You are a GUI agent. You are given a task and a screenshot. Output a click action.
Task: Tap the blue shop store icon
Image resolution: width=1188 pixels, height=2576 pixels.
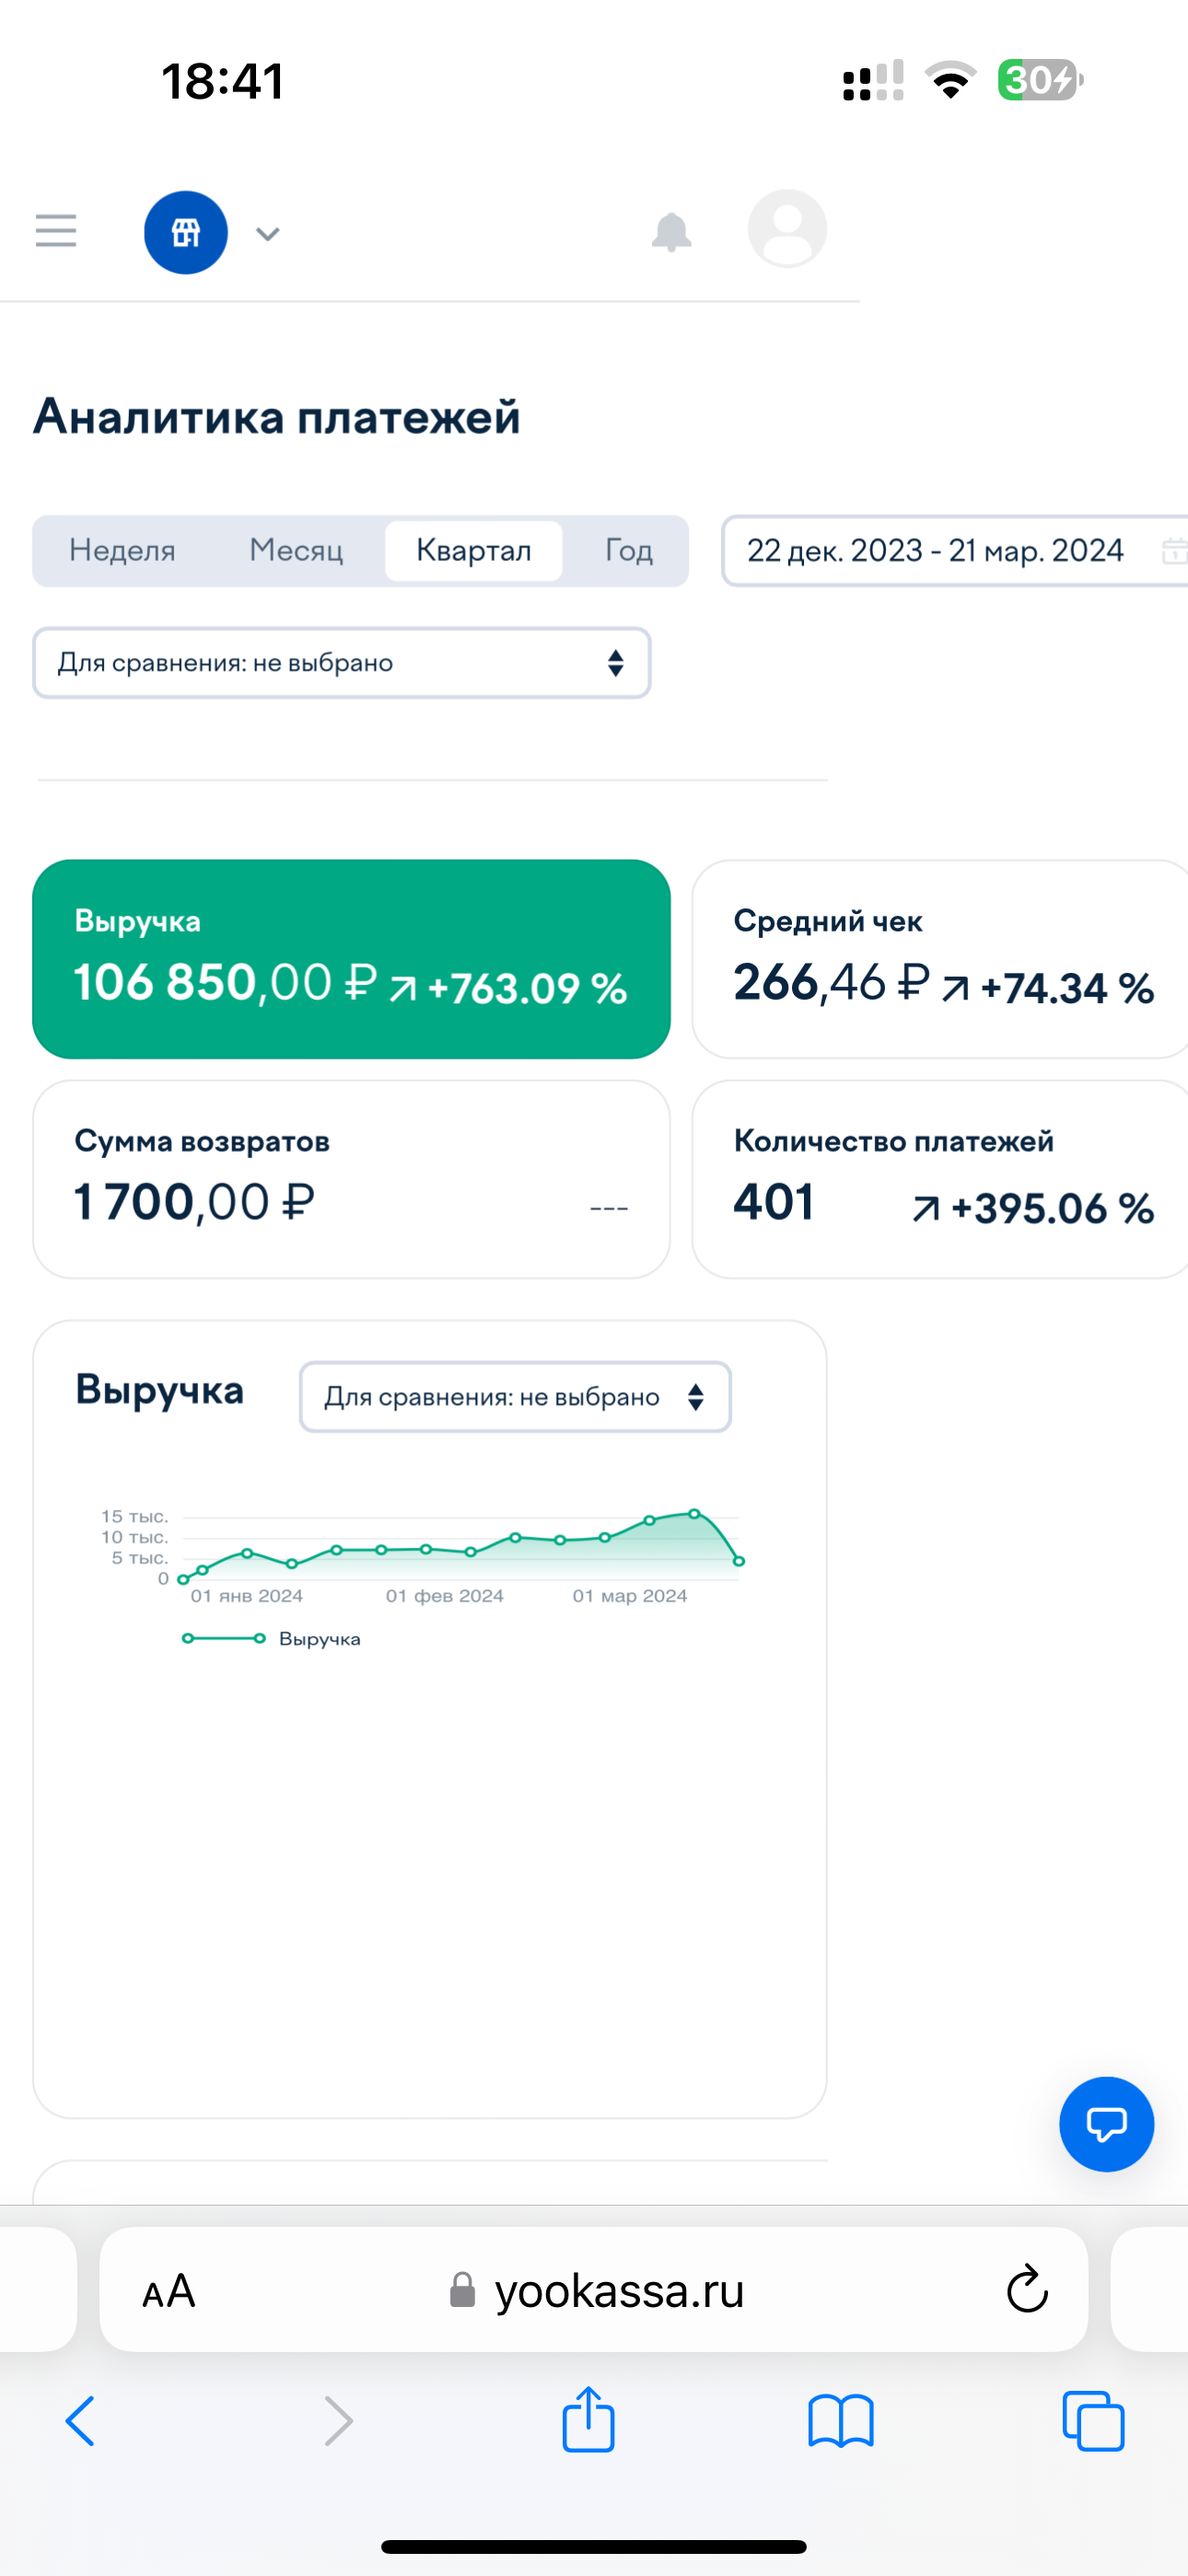[x=186, y=233]
